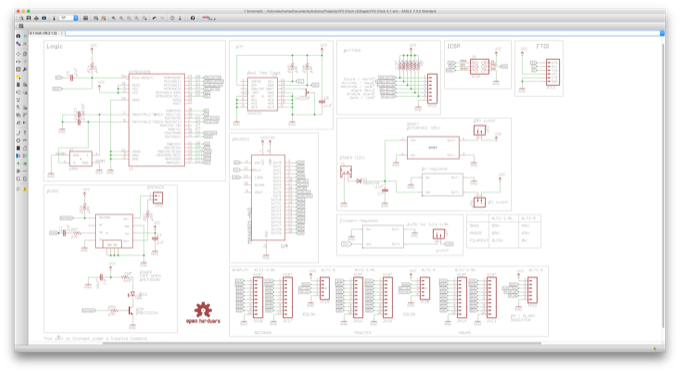
Task: Click the Use library icon
Action: point(85,18)
